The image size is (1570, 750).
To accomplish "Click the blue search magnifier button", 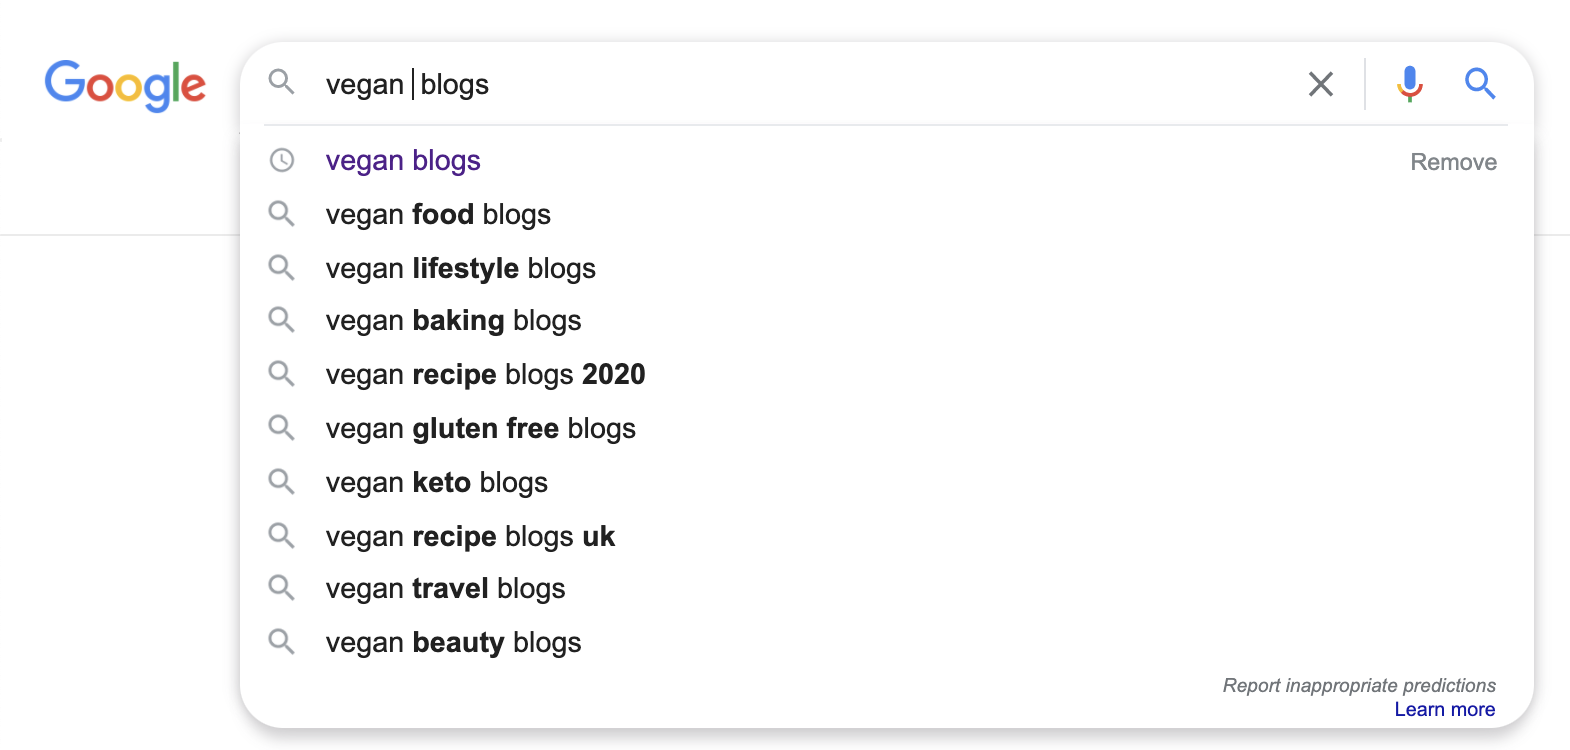I will click(x=1480, y=84).
